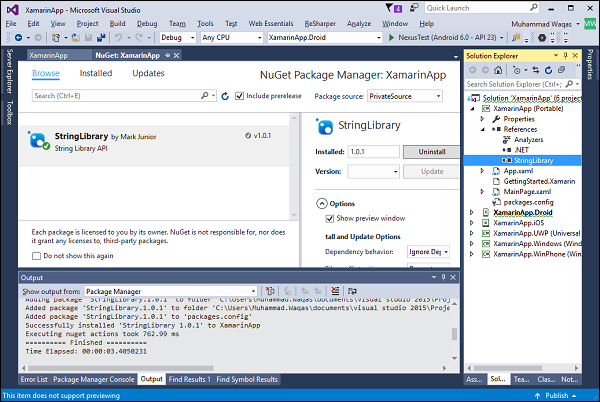This screenshot has height=402, width=600.
Task: Switch to the Installed tab
Action: coord(96,73)
